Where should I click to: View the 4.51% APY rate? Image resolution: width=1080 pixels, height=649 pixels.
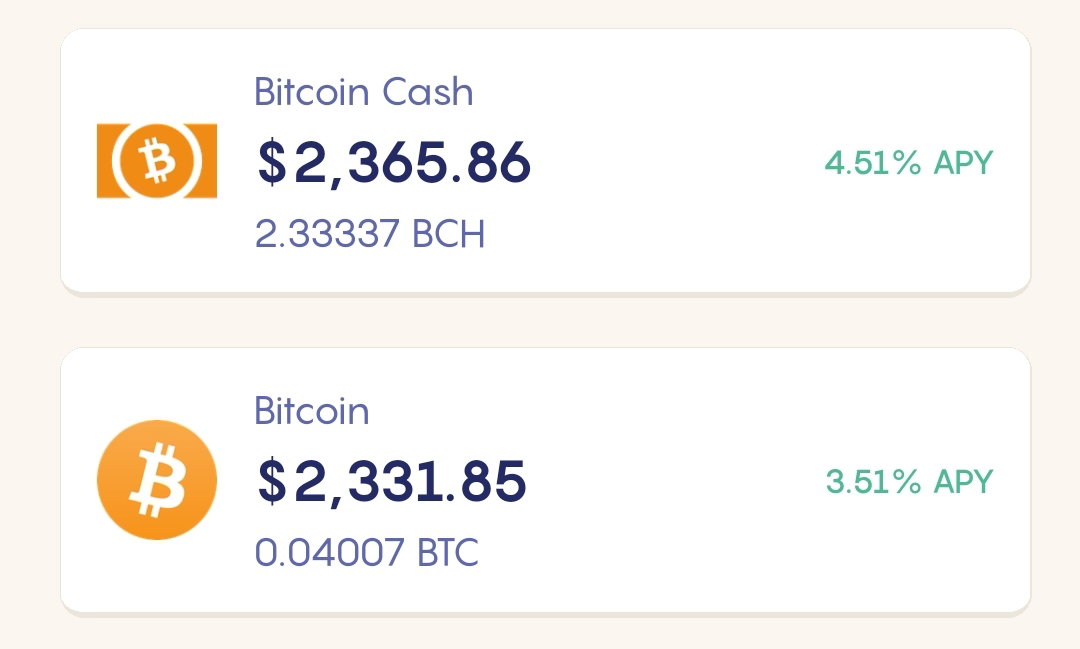(x=909, y=163)
